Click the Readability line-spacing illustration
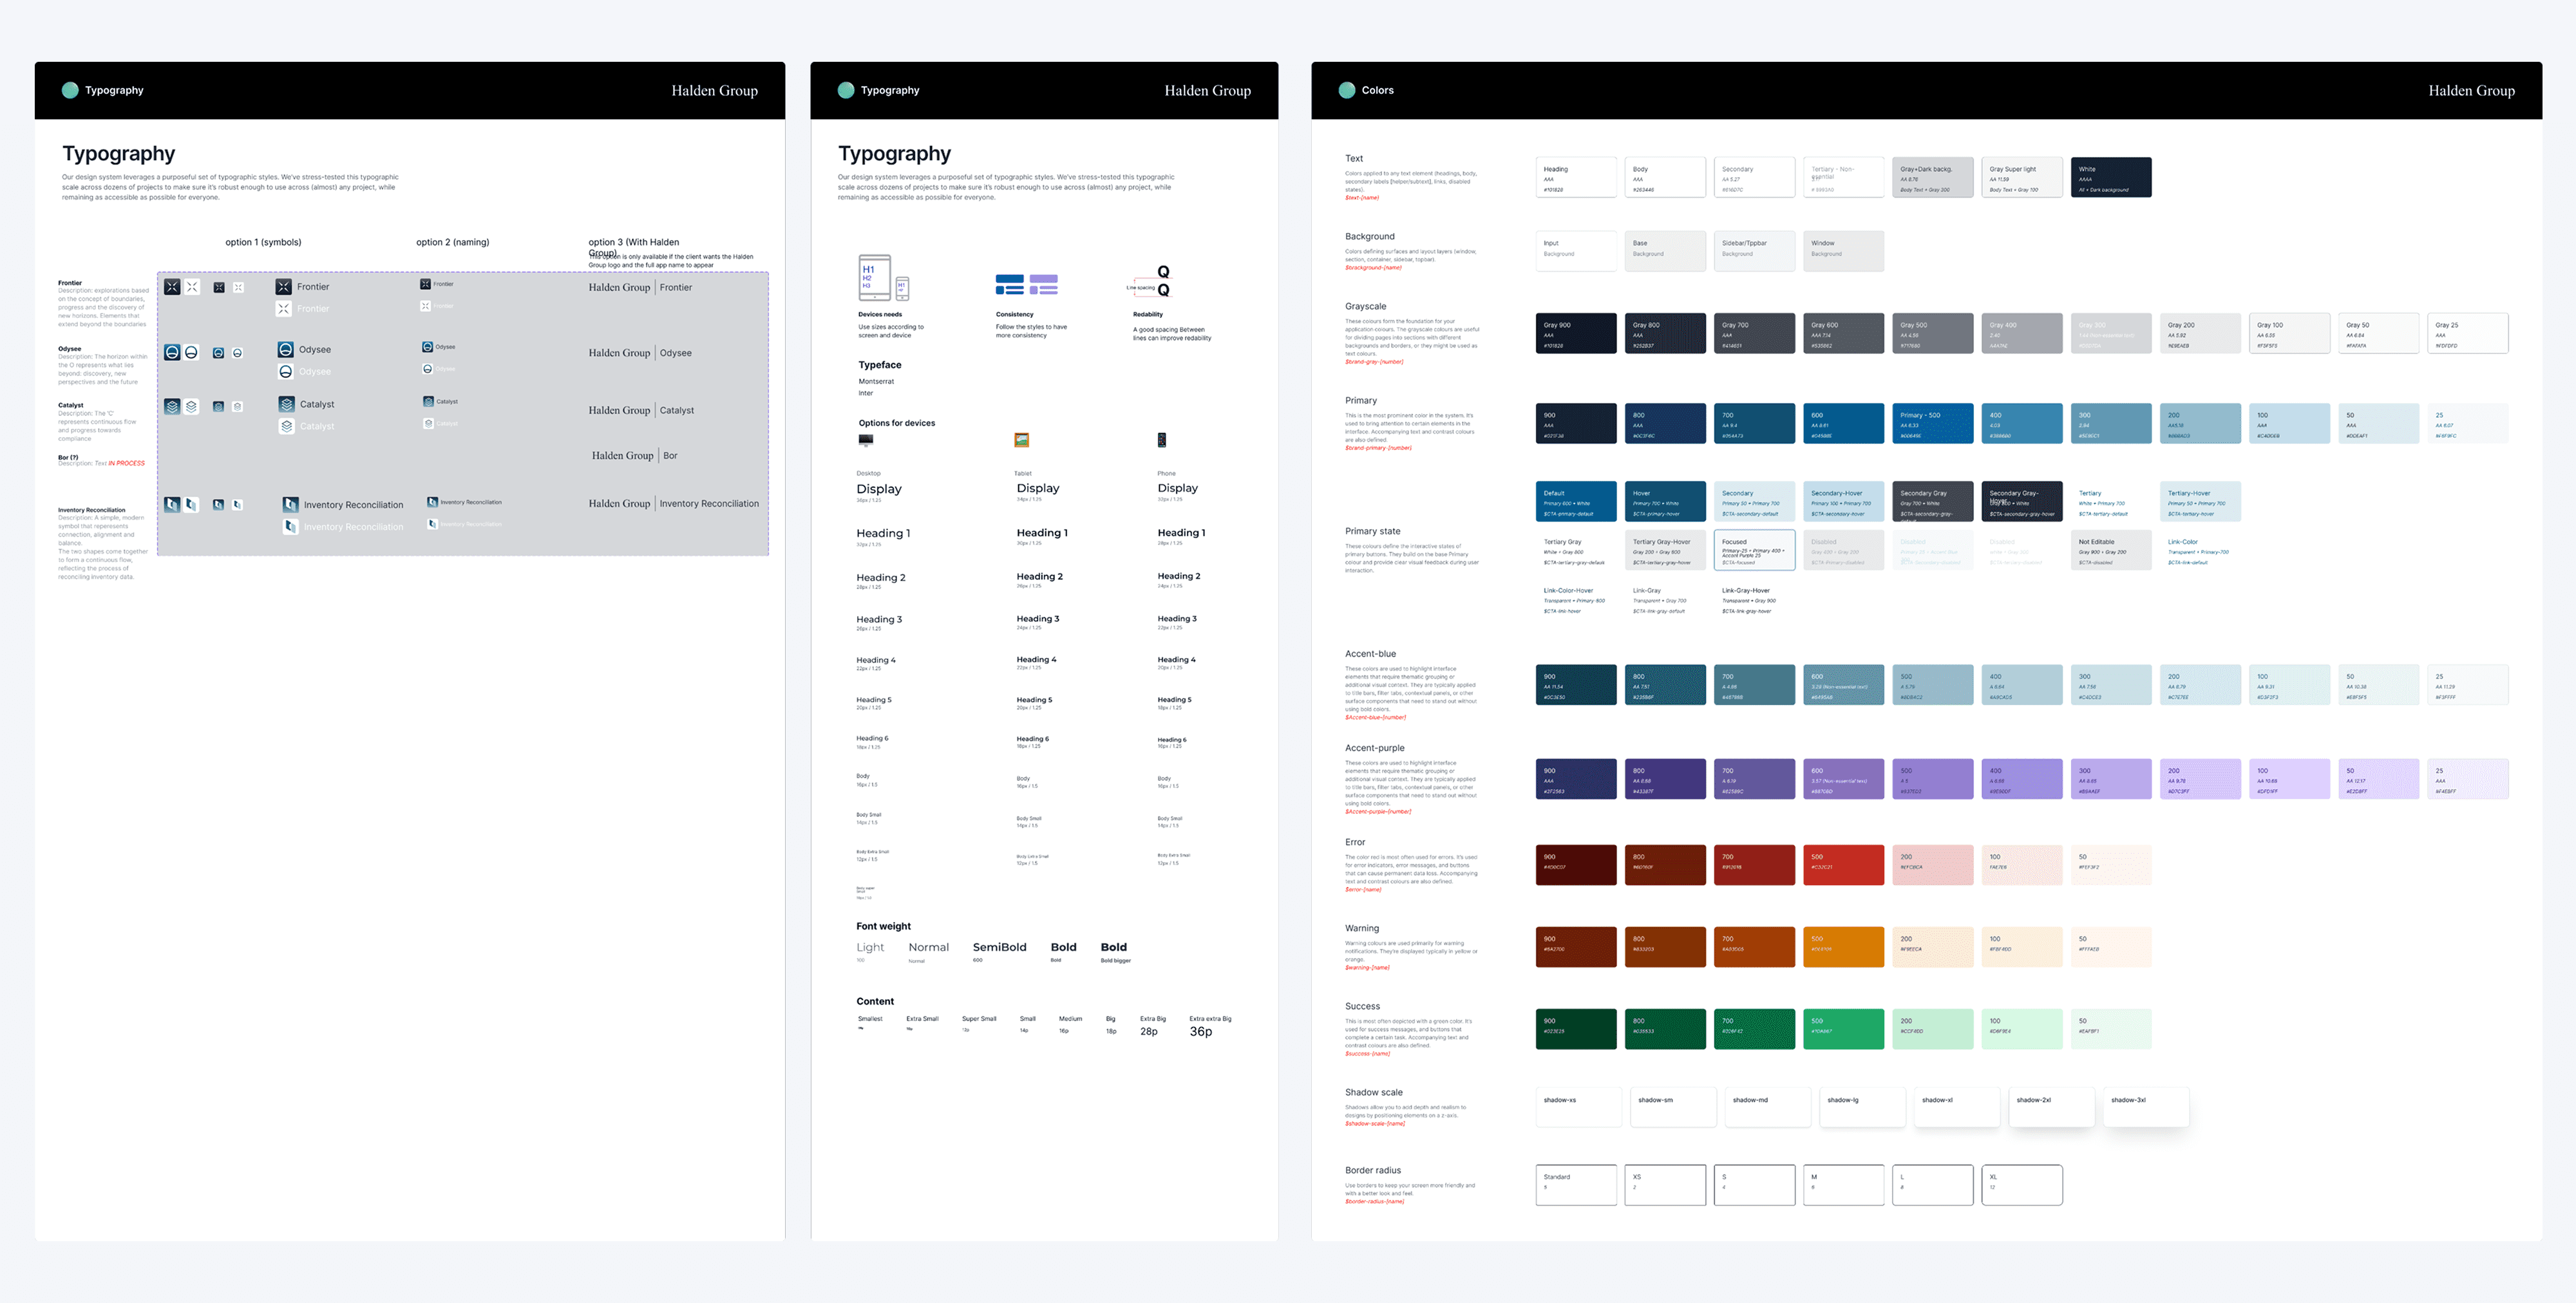The width and height of the screenshot is (2576, 1303). click(1149, 282)
